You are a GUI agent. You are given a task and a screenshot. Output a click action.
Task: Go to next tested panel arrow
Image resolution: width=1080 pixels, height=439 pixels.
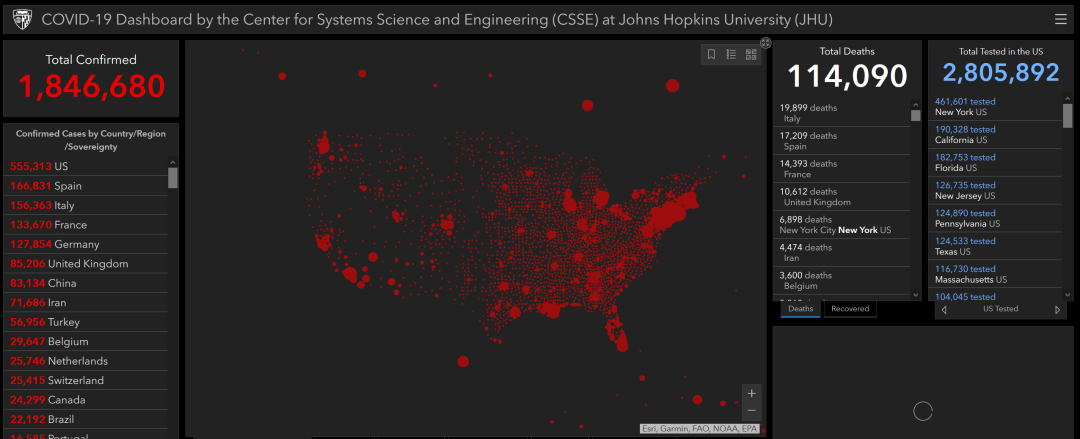point(1057,309)
